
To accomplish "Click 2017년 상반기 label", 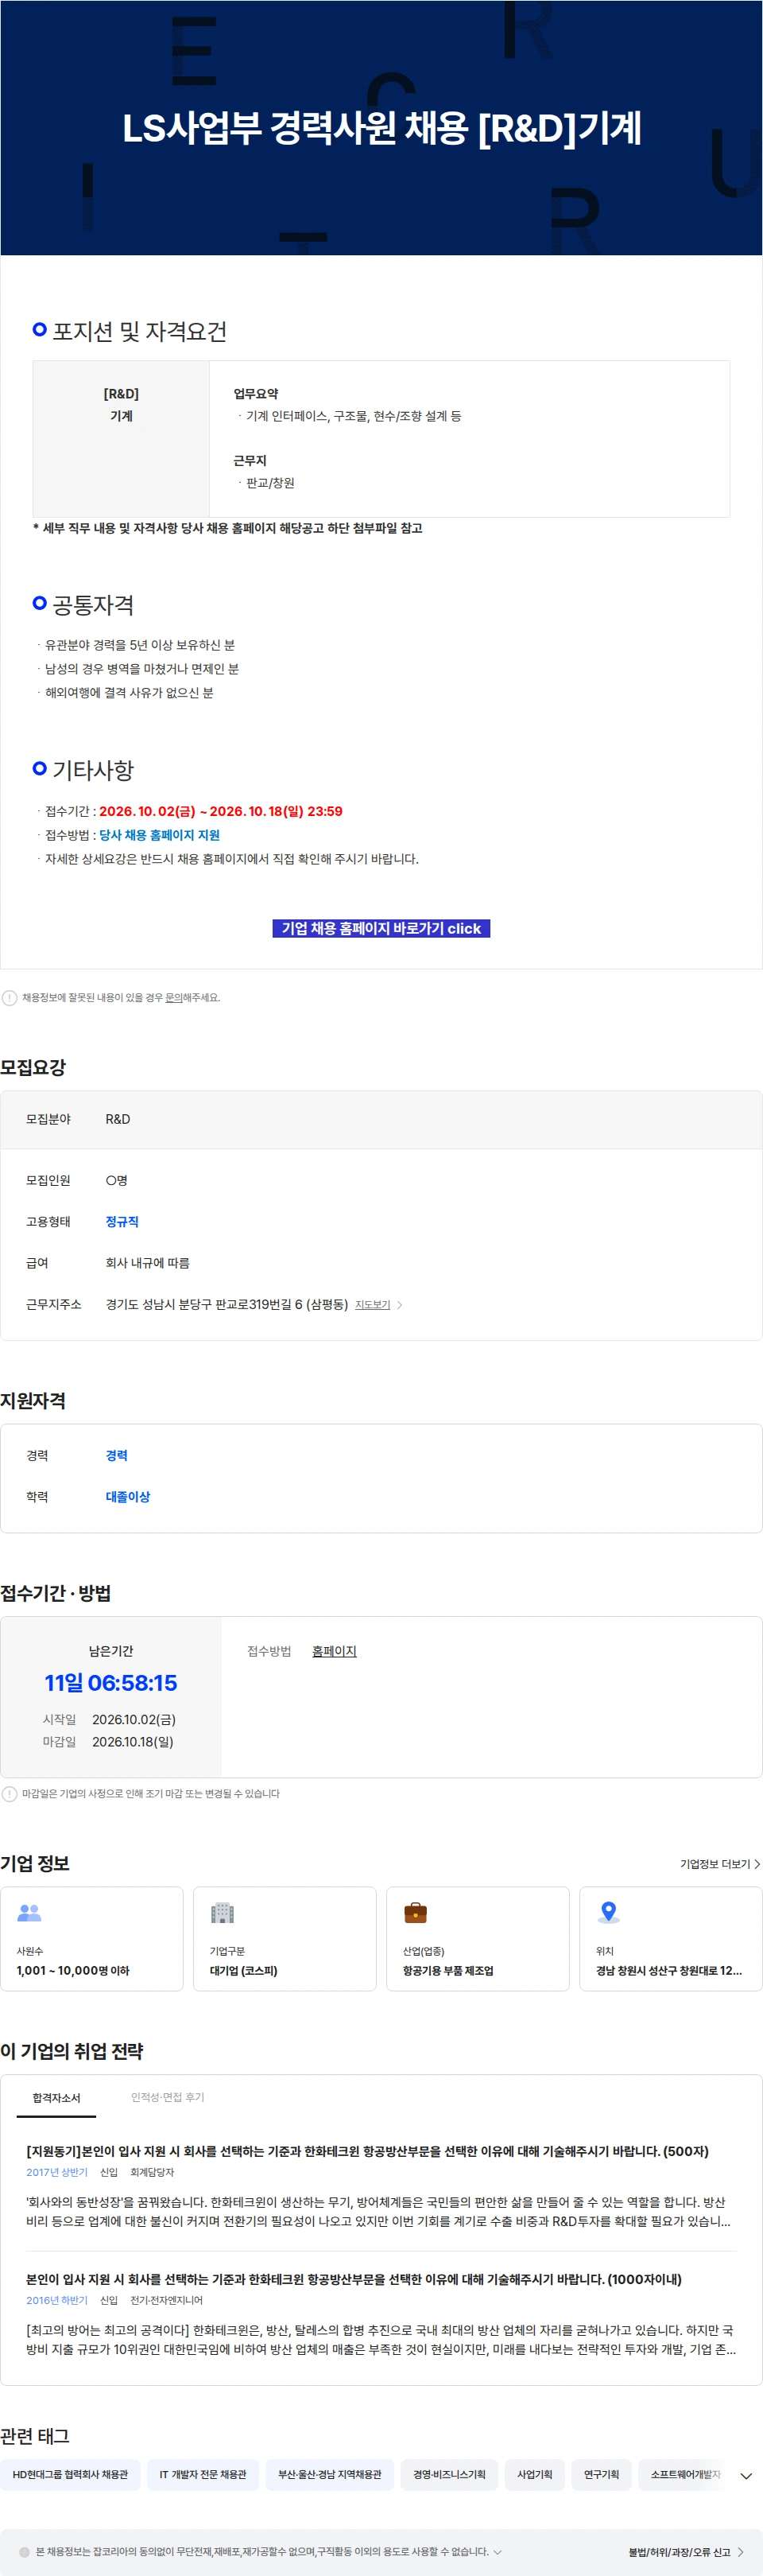I will 57,2172.
